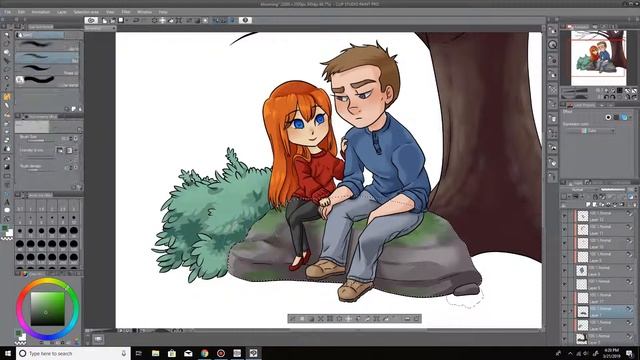The image size is (640, 360).
Task: Click Type here to search box
Action: pyautogui.click(x=73, y=353)
